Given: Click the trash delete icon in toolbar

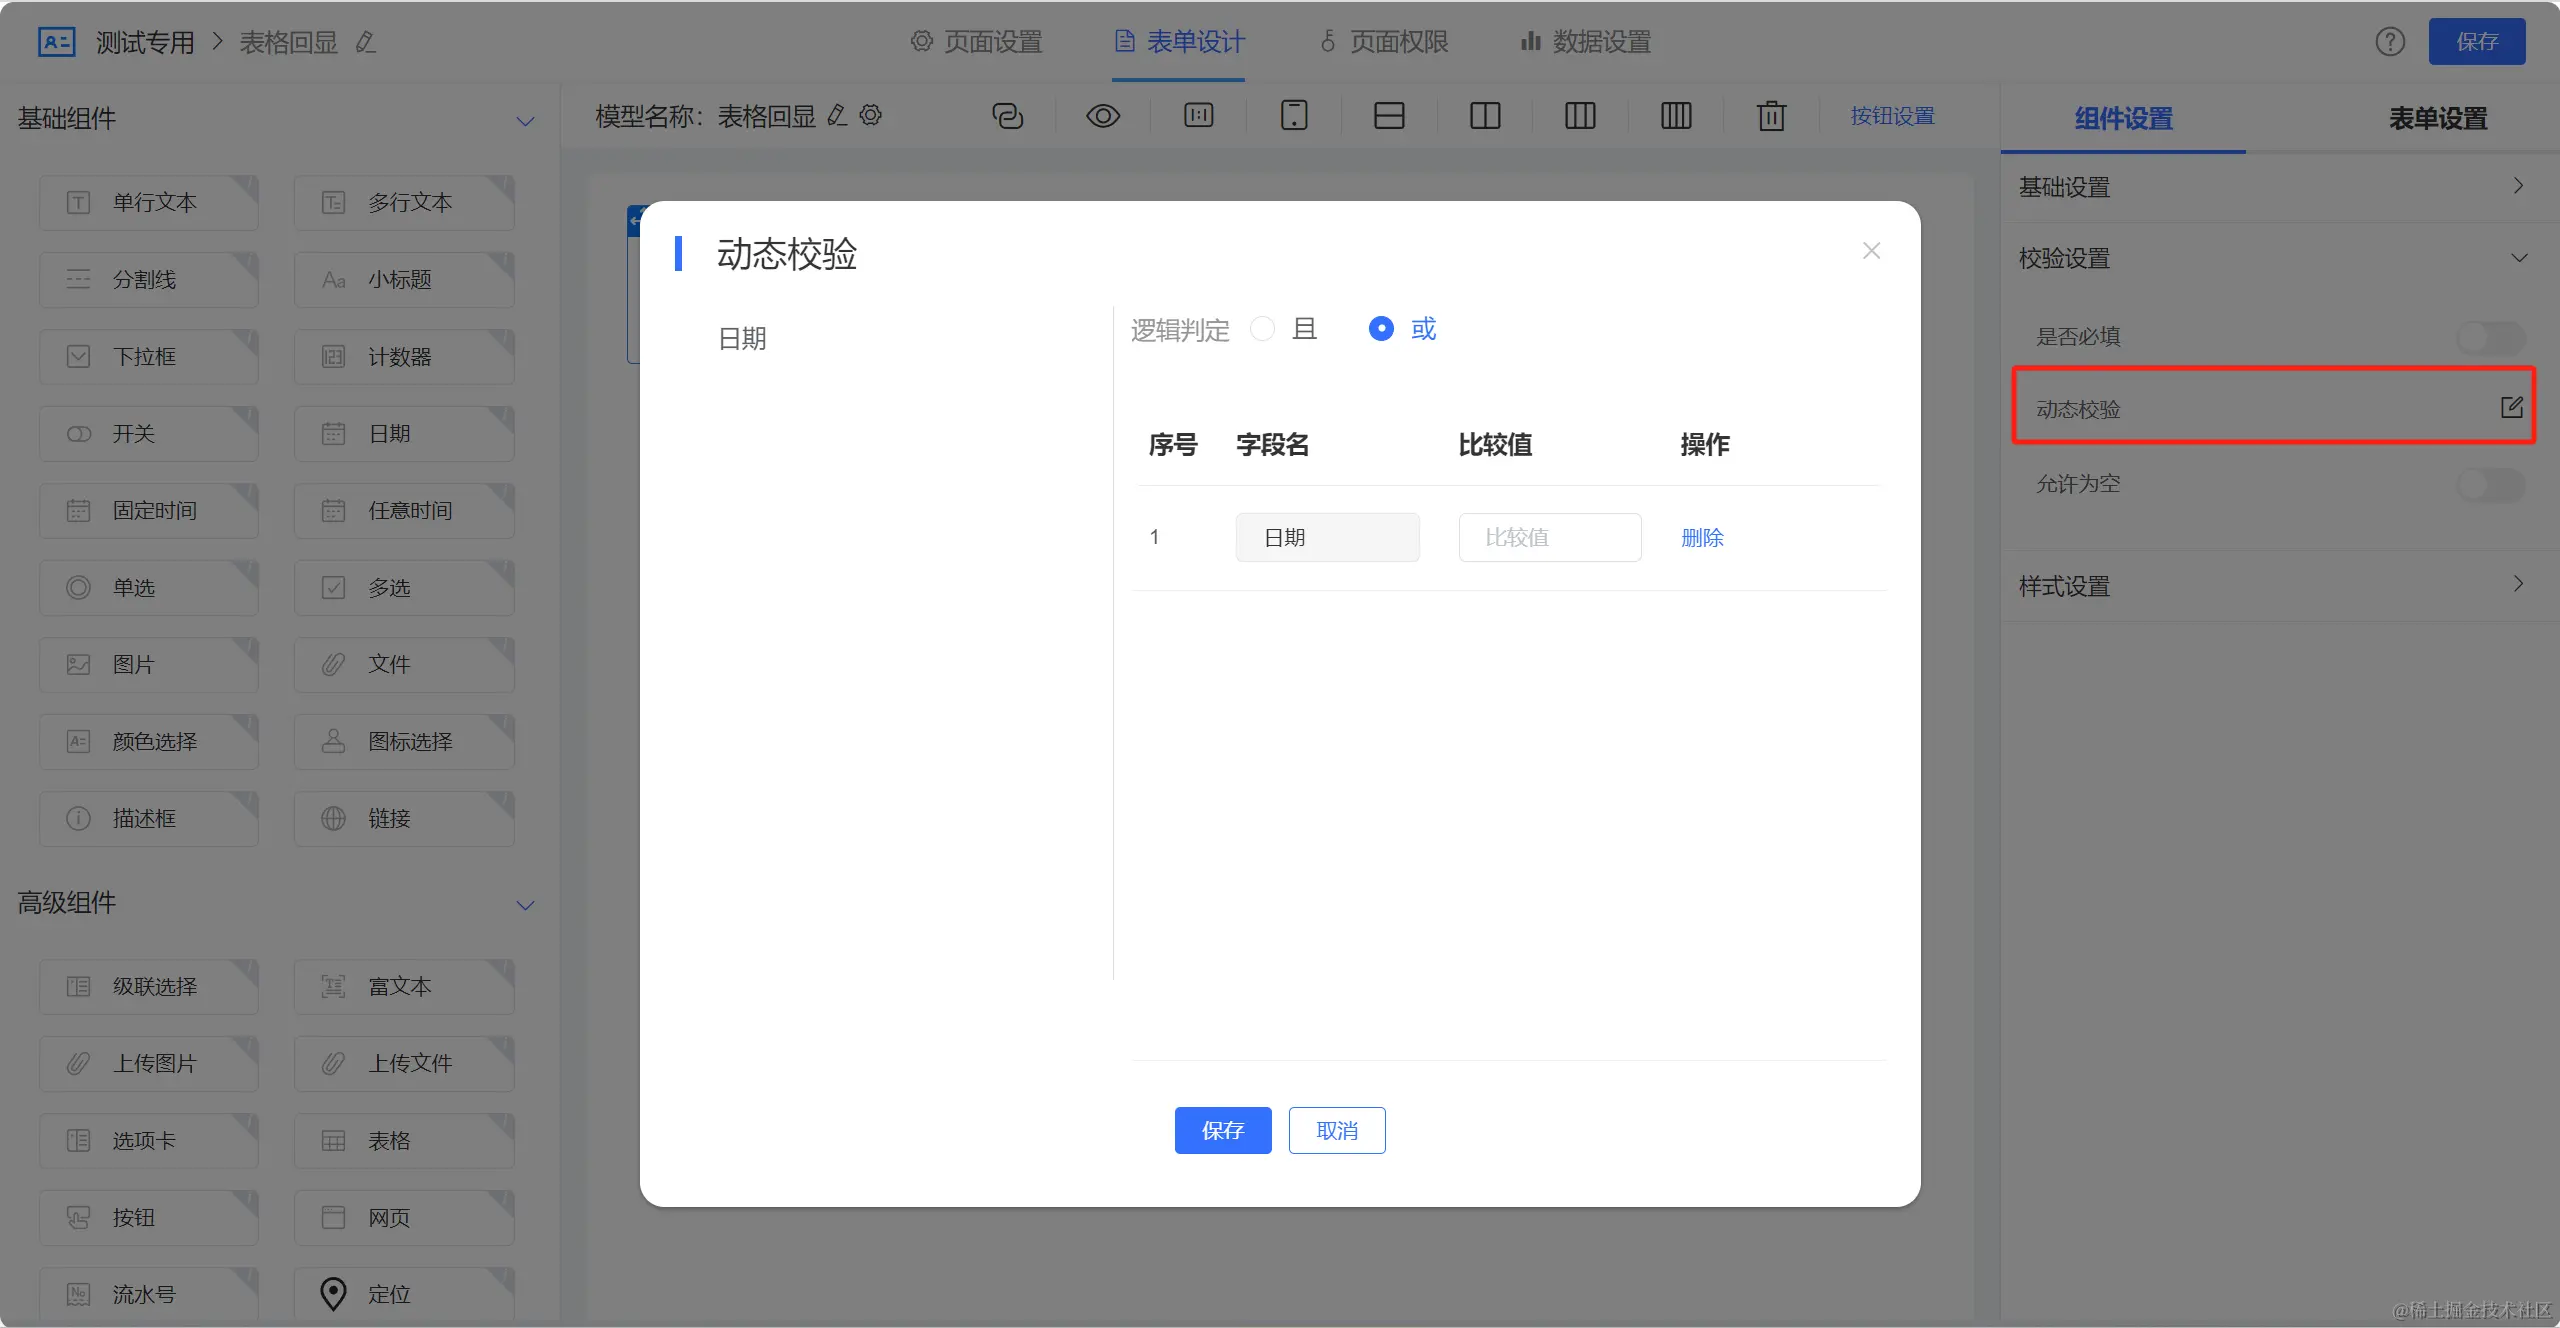Looking at the screenshot, I should click(x=1771, y=116).
